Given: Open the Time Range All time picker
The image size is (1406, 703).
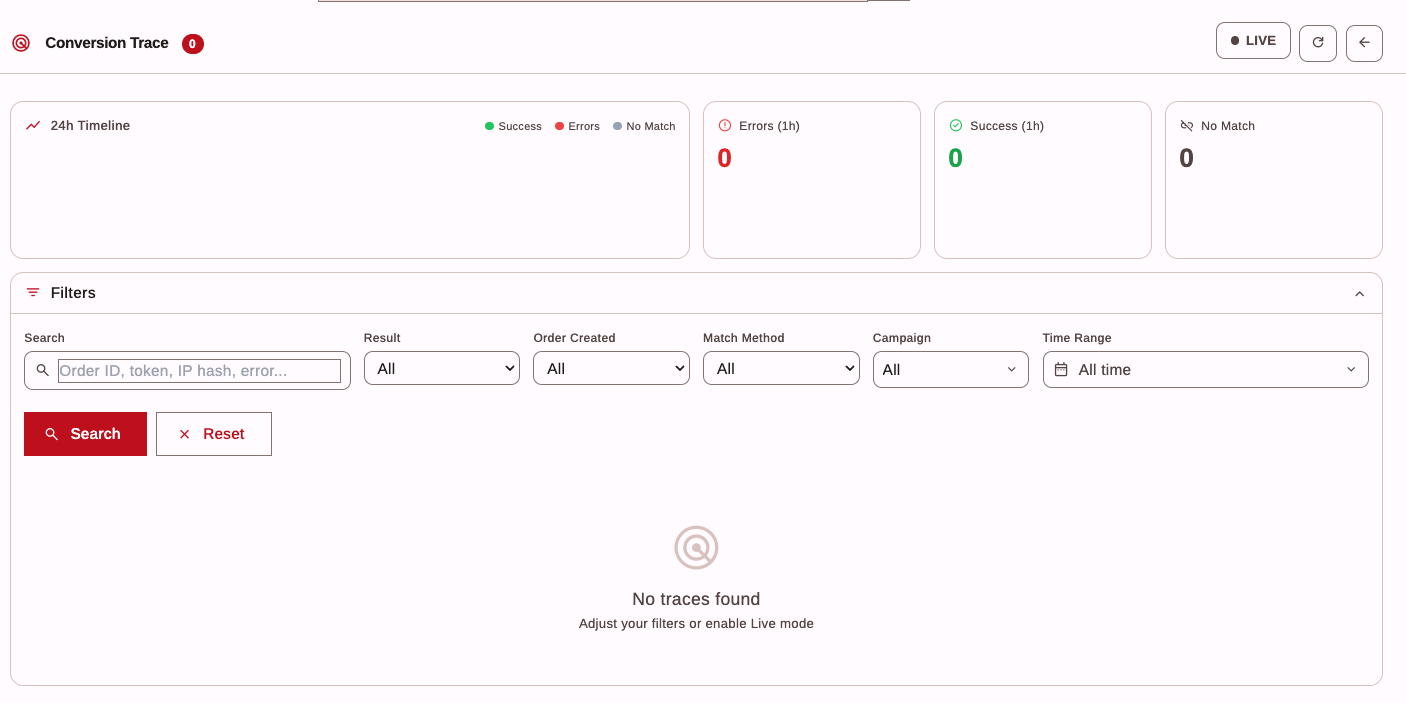Looking at the screenshot, I should tap(1205, 370).
